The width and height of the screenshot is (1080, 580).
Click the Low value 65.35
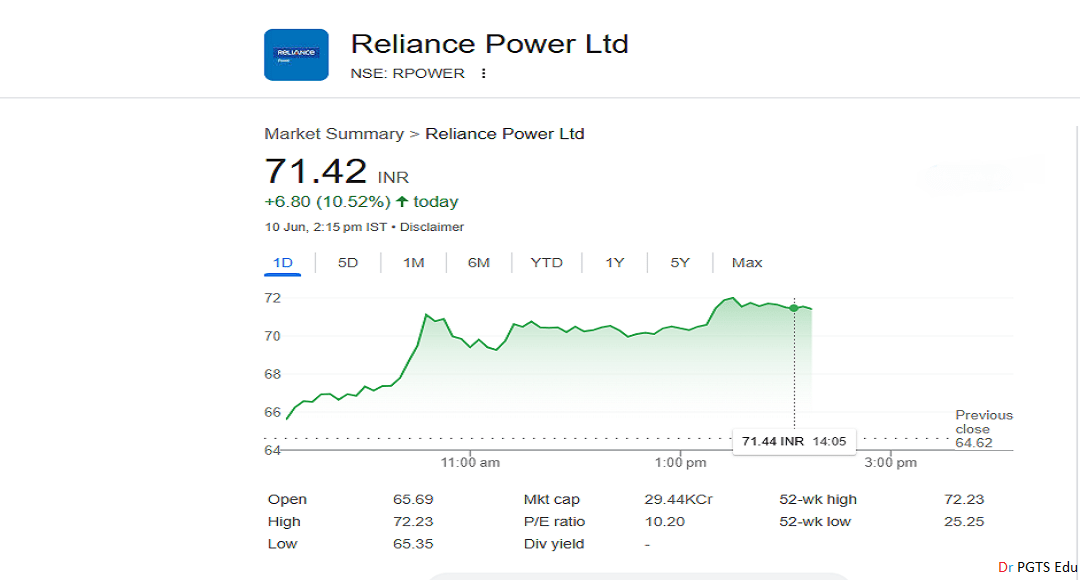pos(413,543)
